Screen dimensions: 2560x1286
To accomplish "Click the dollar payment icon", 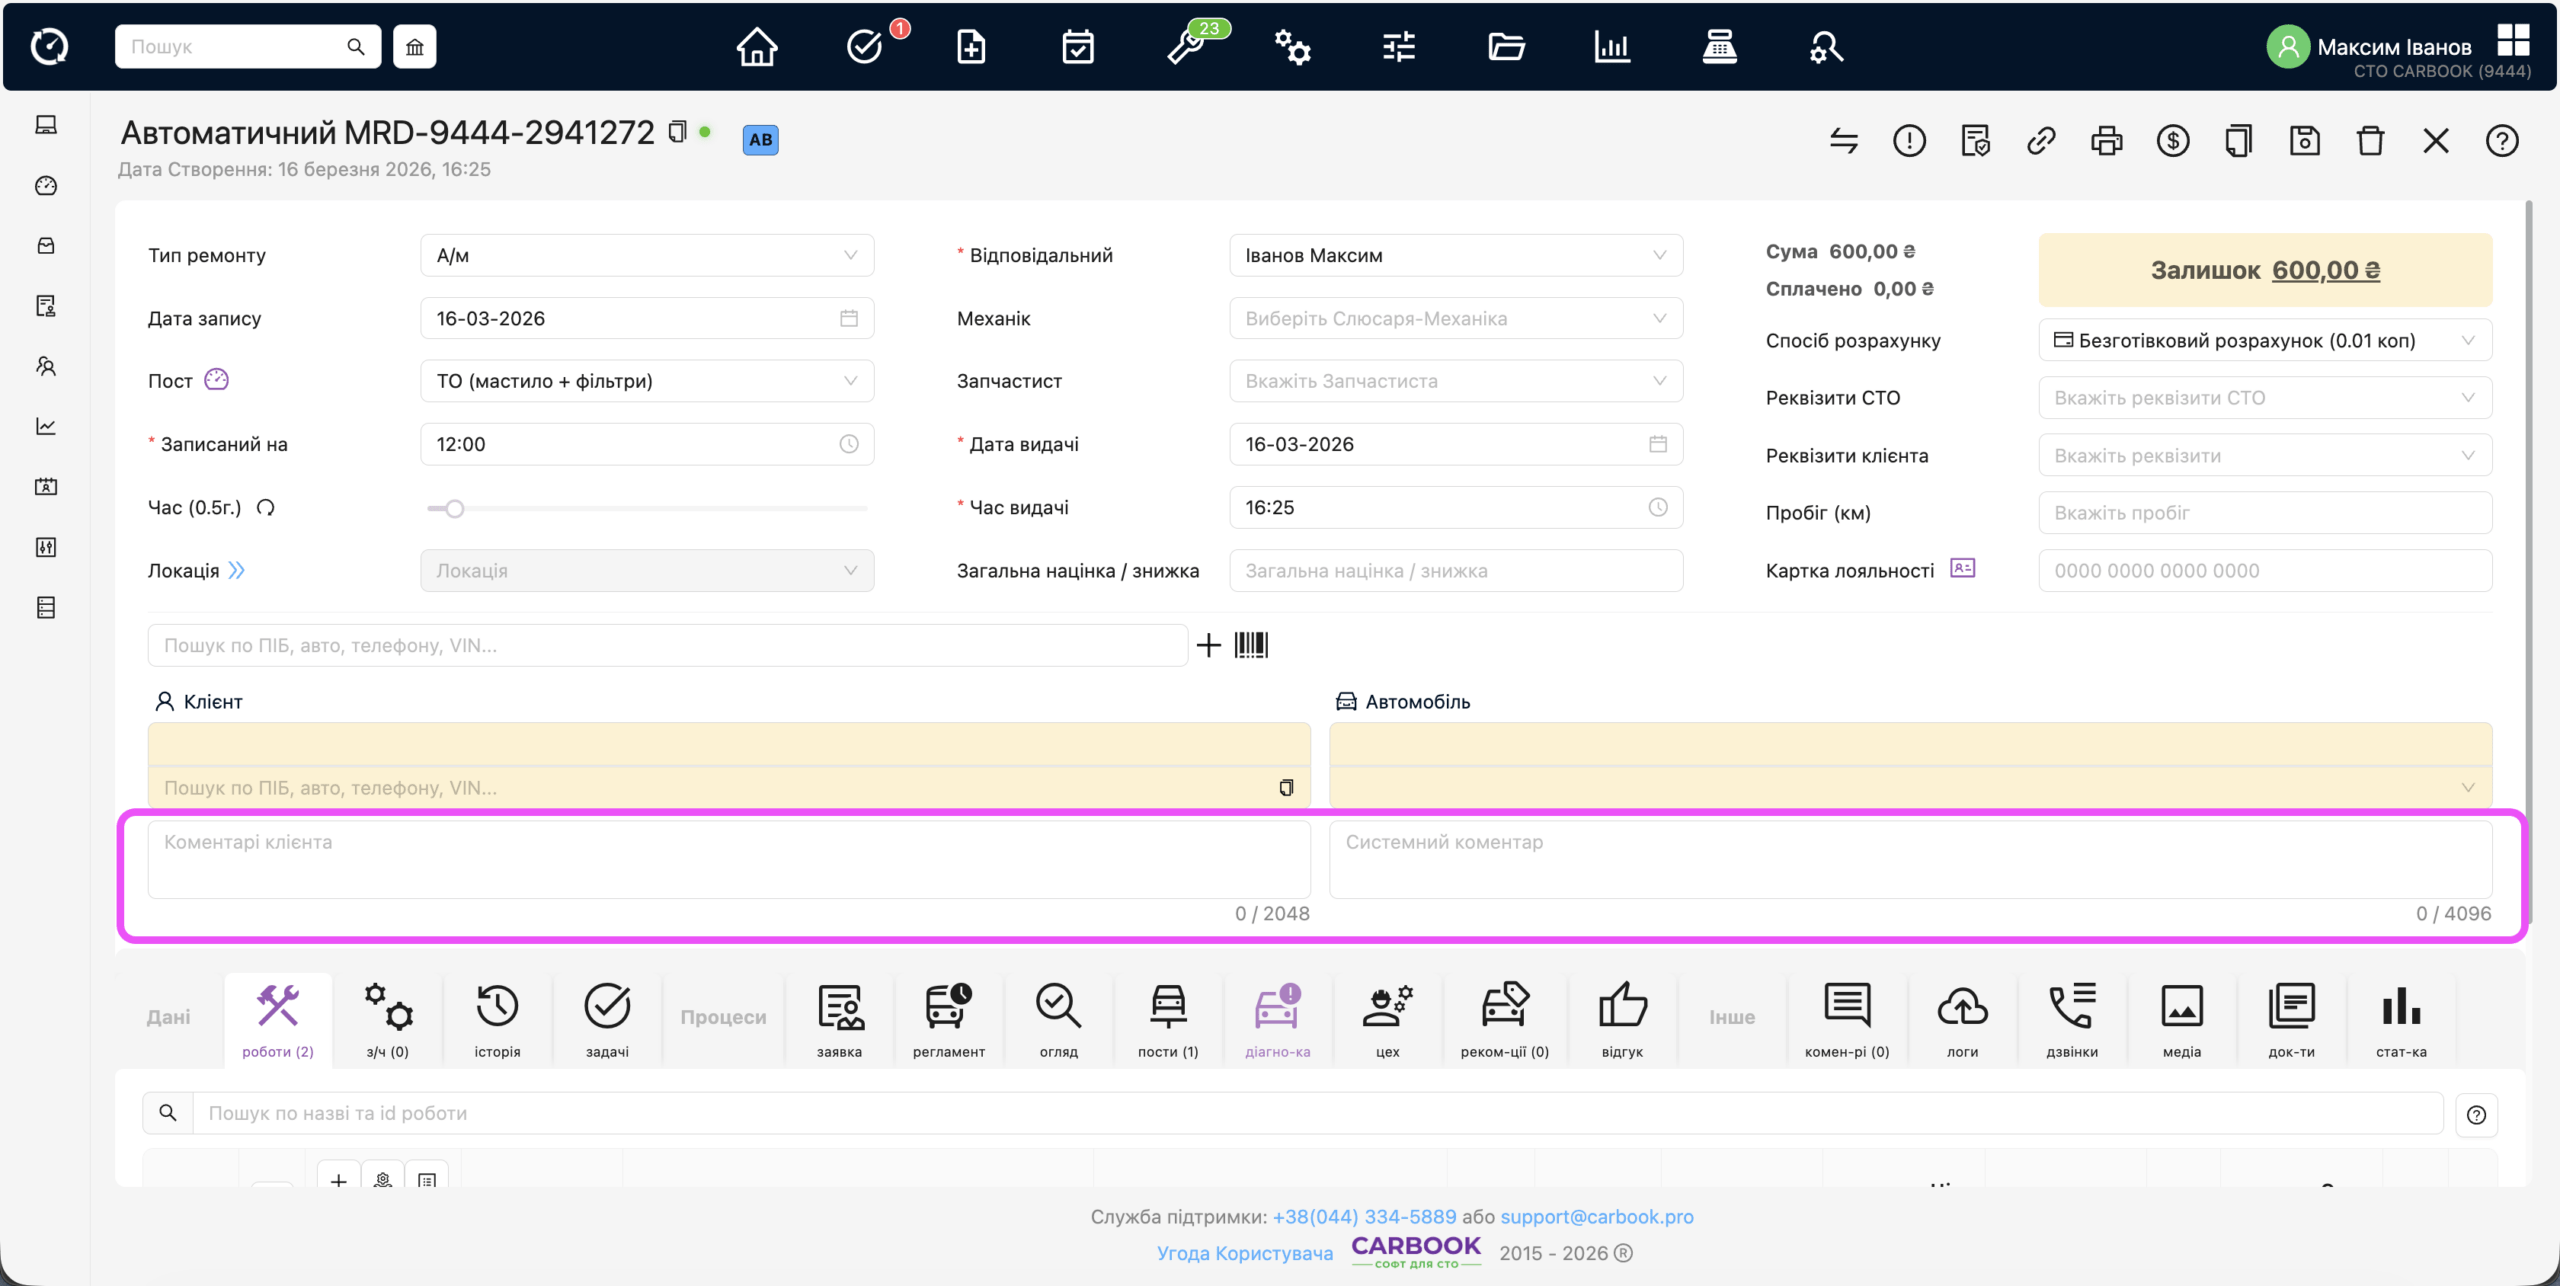I will click(x=2172, y=141).
